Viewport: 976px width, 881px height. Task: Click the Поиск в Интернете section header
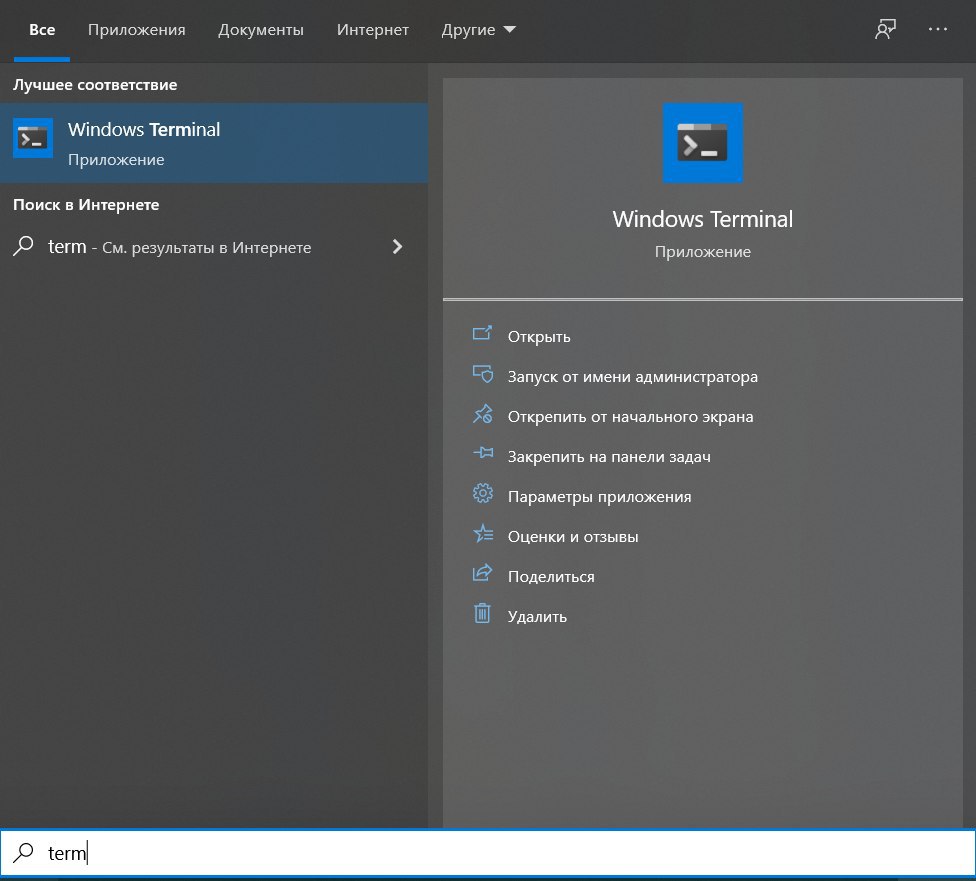pyautogui.click(x=86, y=205)
